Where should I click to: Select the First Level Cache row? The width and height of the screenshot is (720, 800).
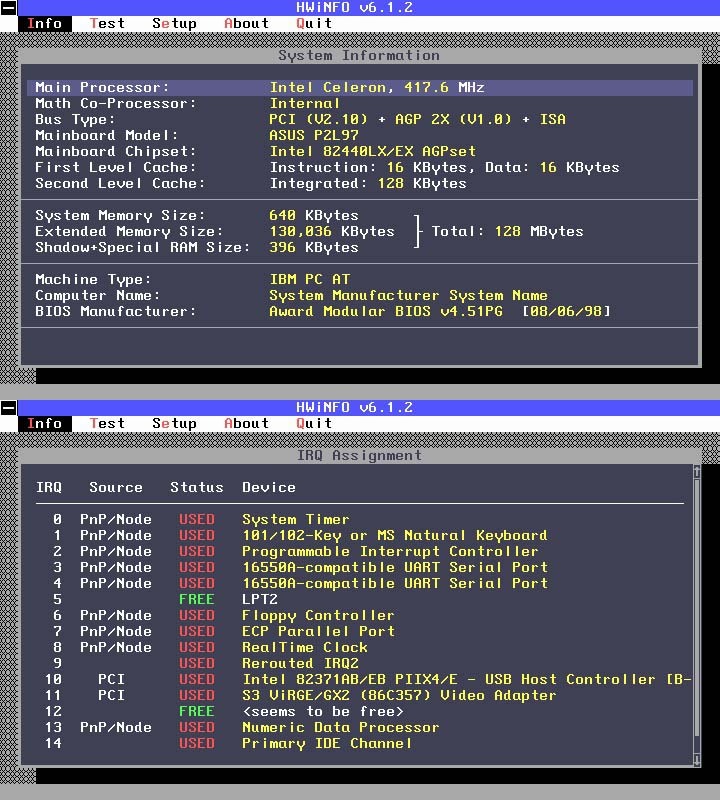[360, 167]
